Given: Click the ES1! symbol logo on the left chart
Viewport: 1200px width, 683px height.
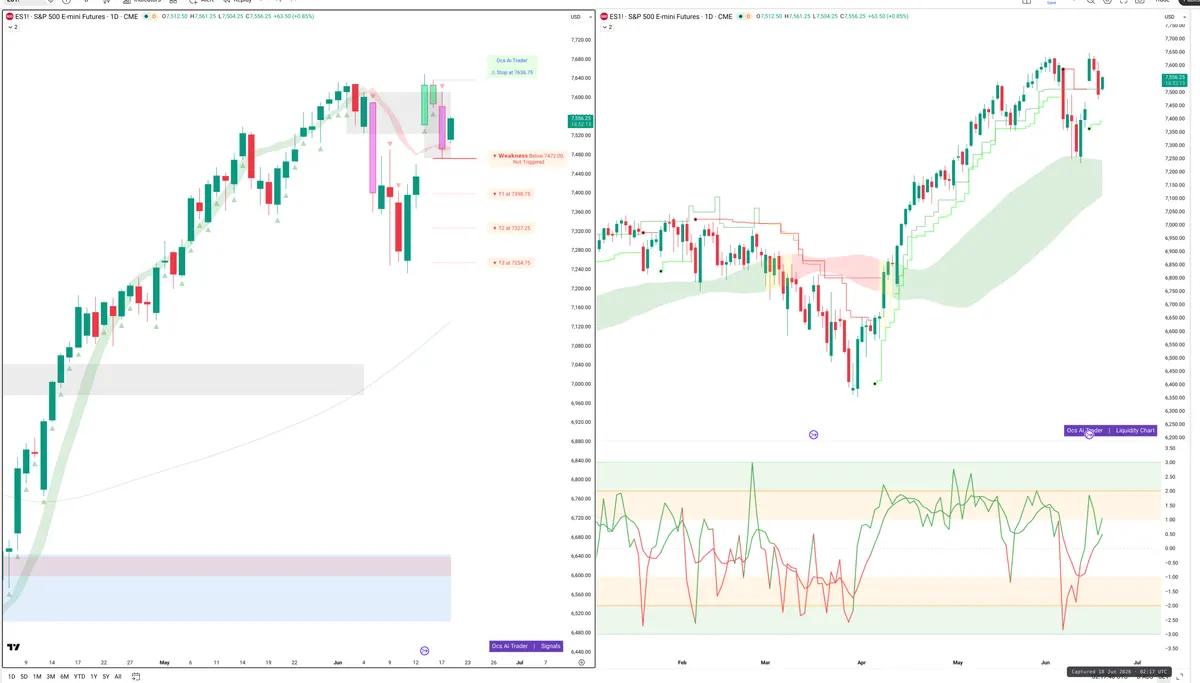Looking at the screenshot, I should click(x=10, y=17).
